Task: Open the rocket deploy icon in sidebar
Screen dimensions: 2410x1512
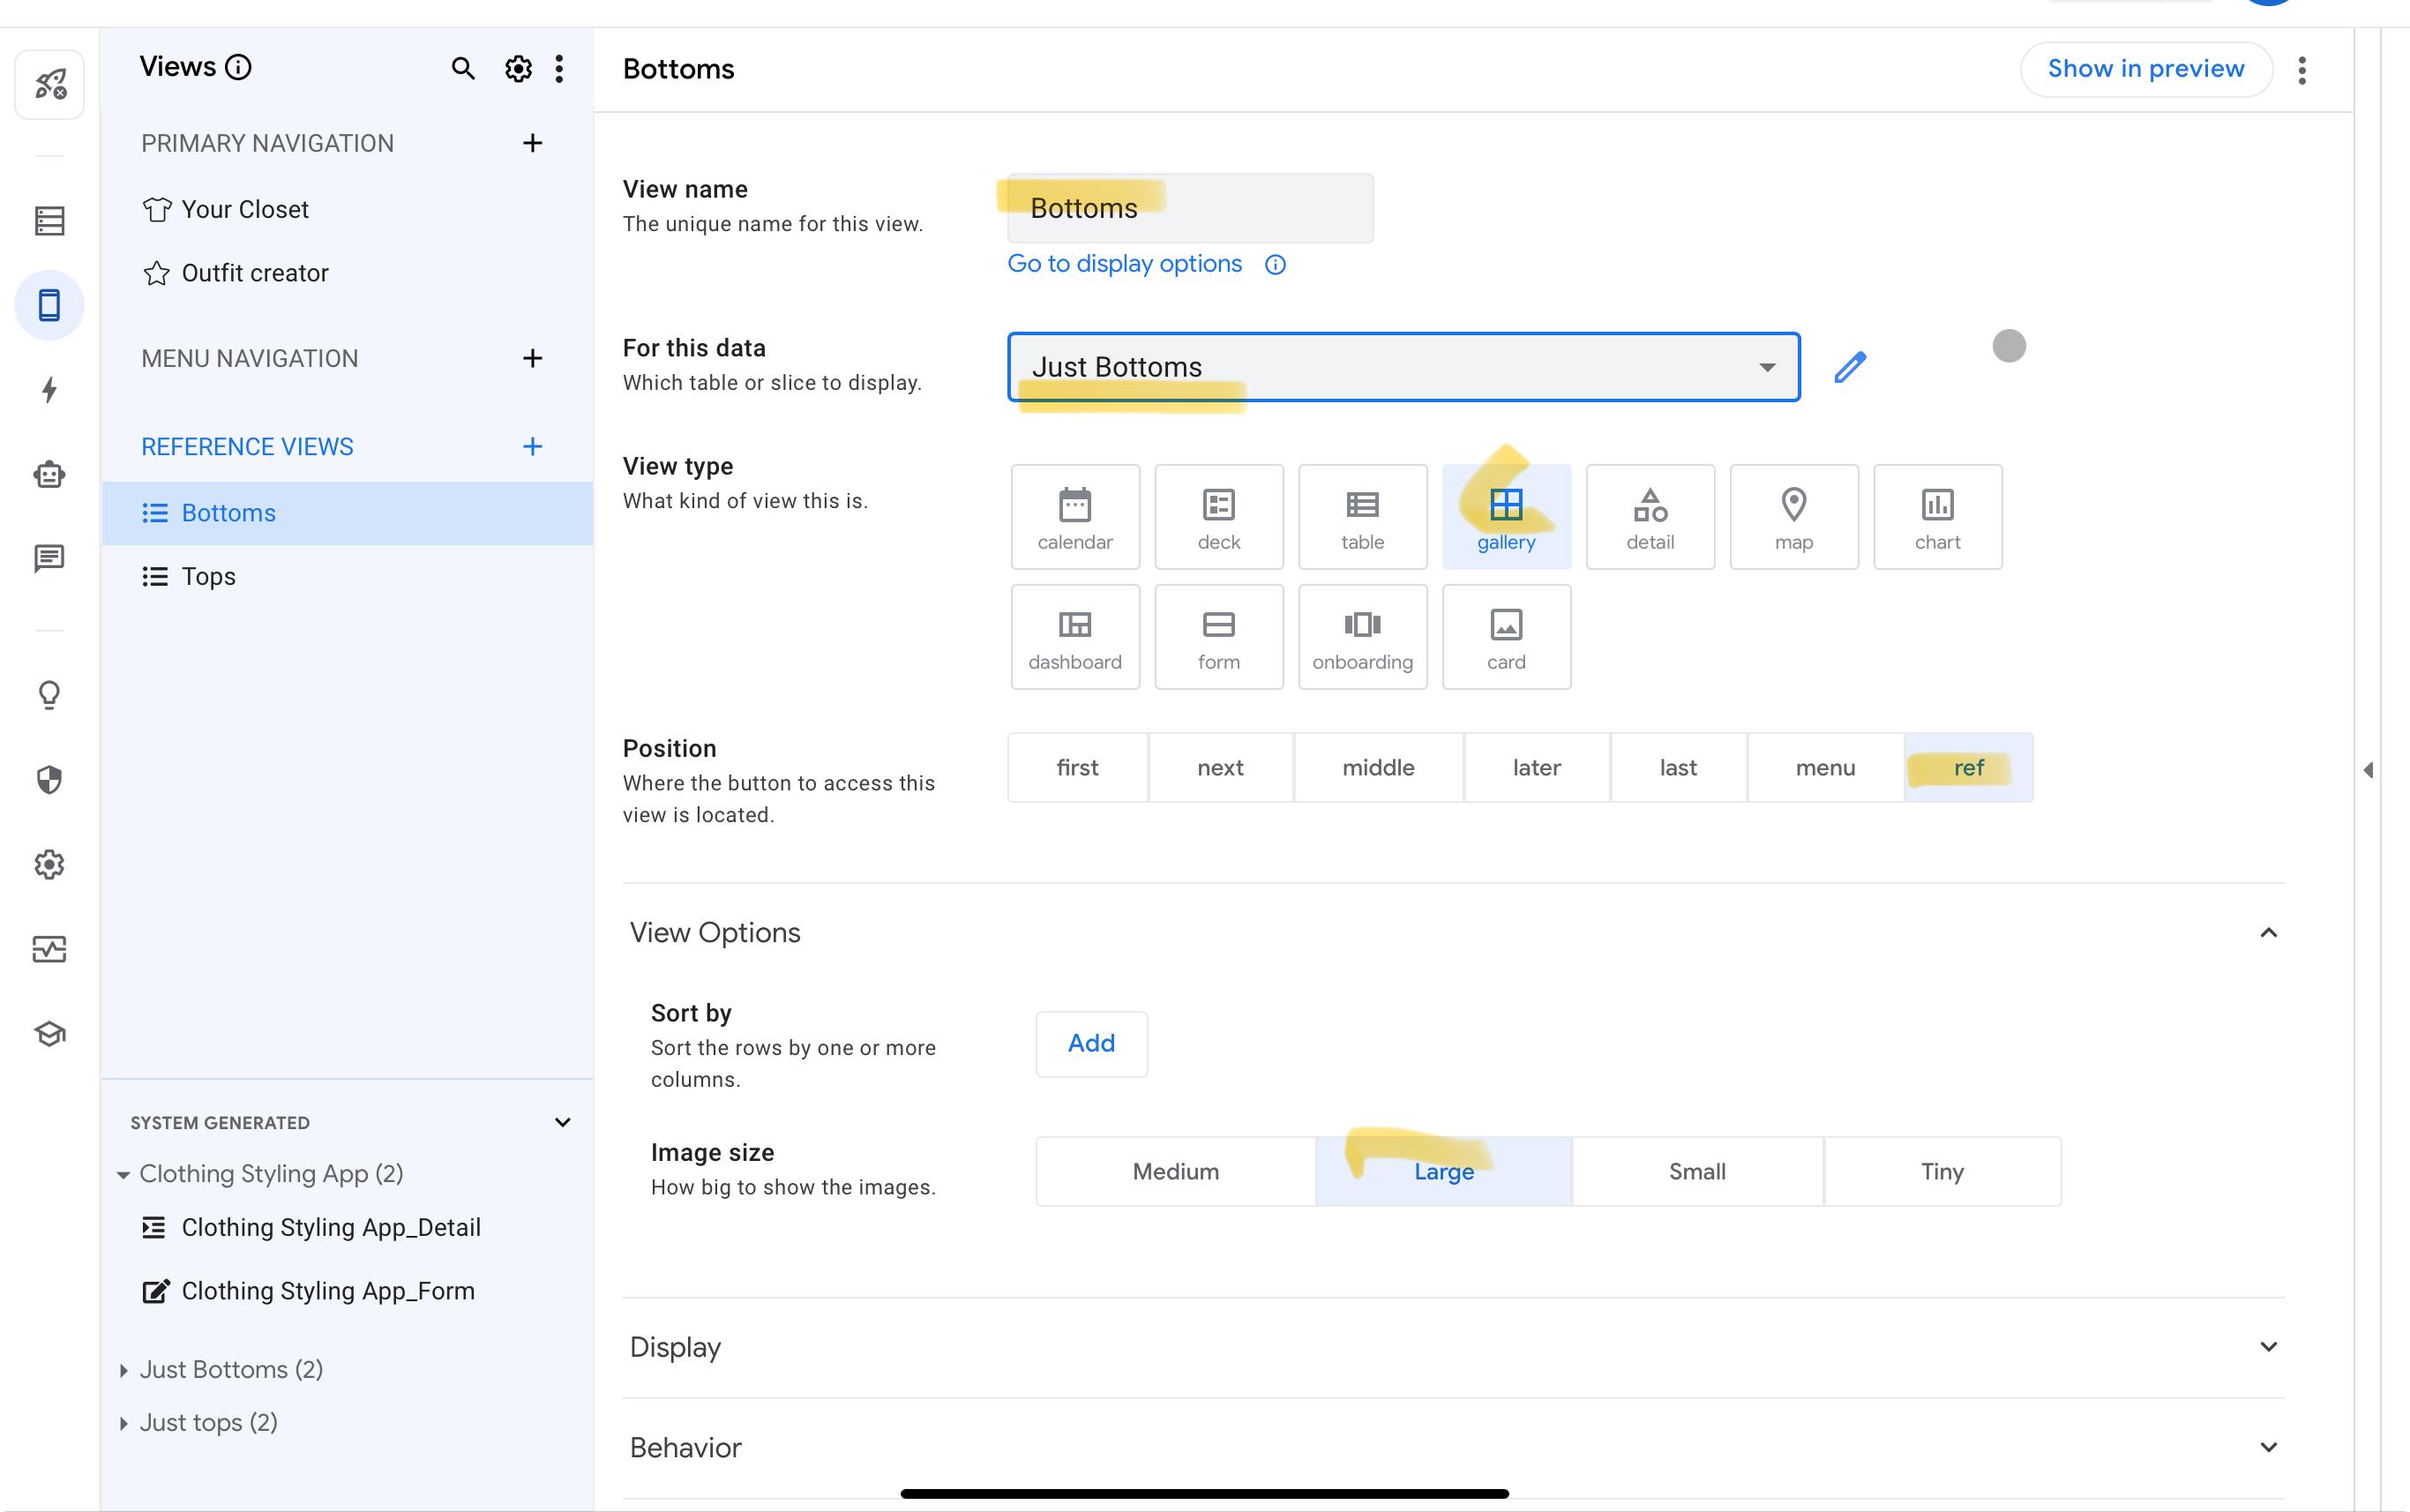Action: (50, 85)
